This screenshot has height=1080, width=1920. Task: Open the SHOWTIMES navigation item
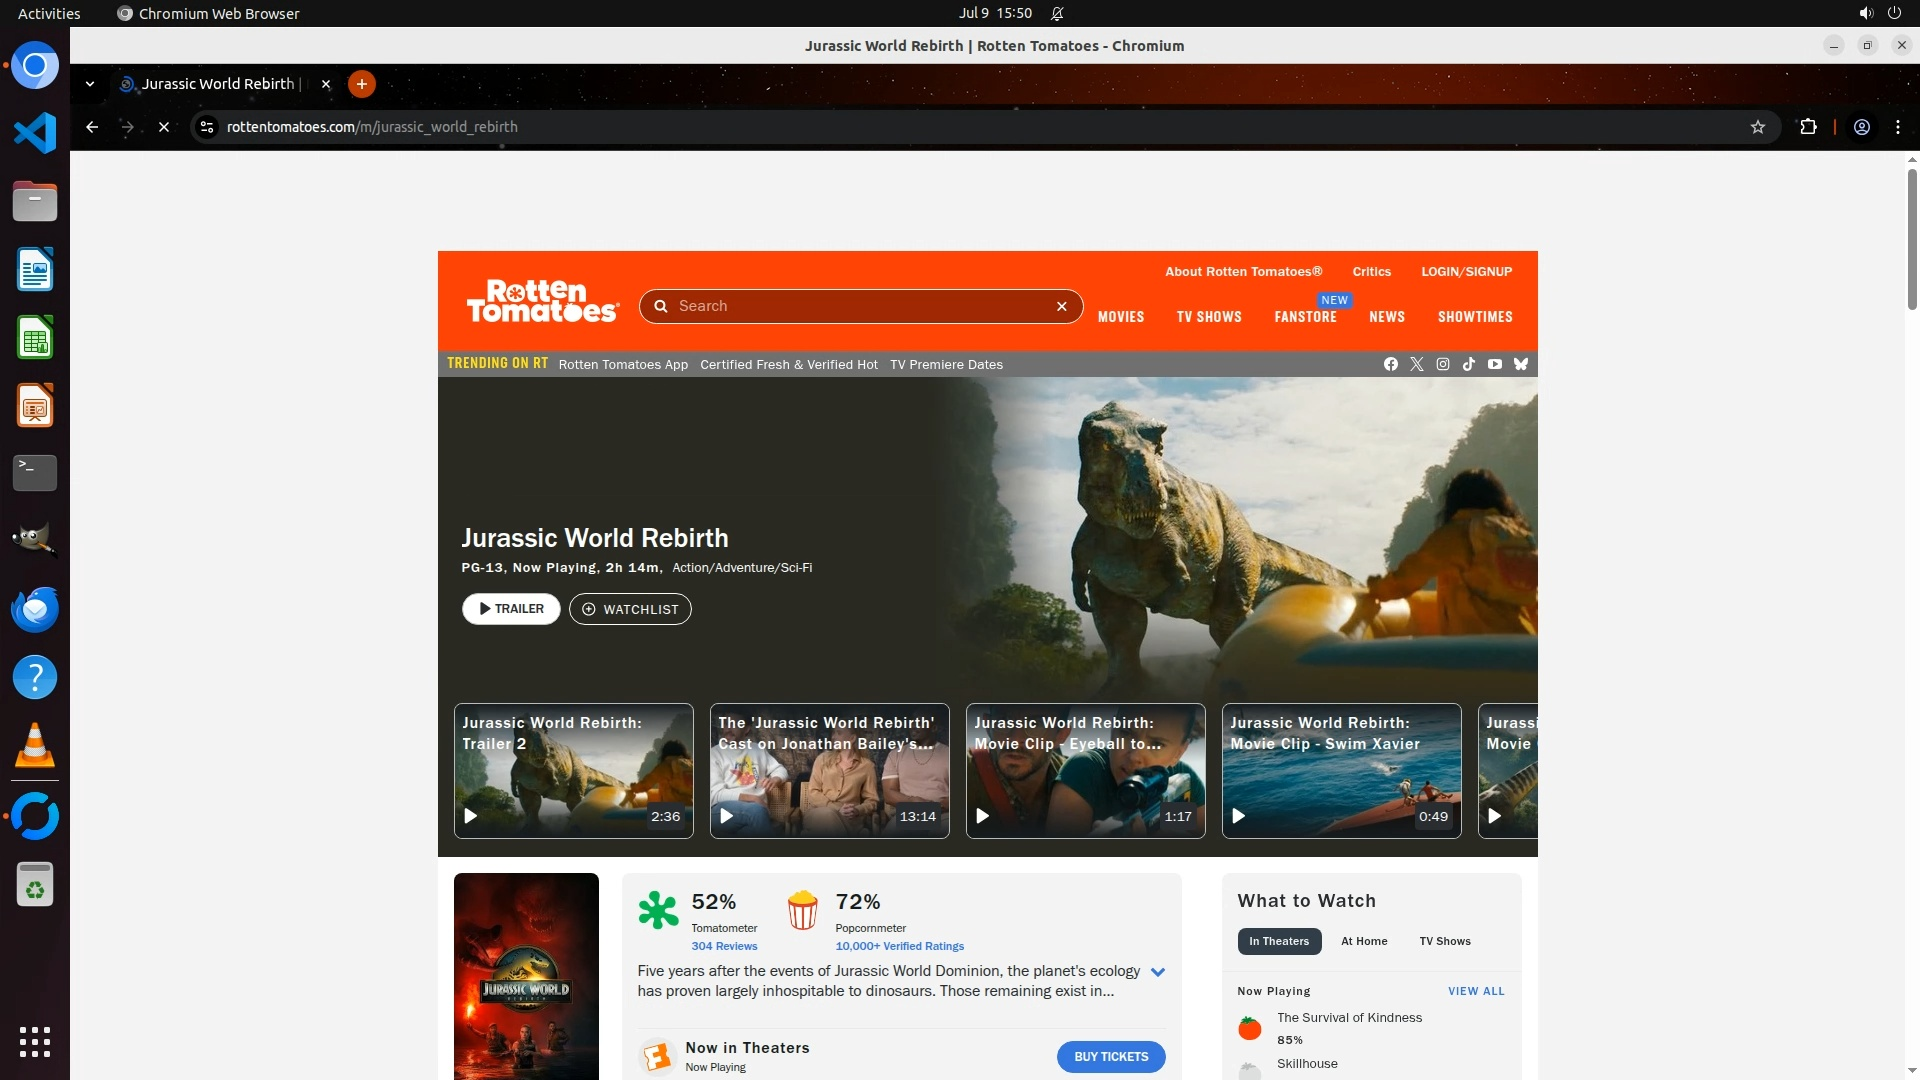(1474, 317)
